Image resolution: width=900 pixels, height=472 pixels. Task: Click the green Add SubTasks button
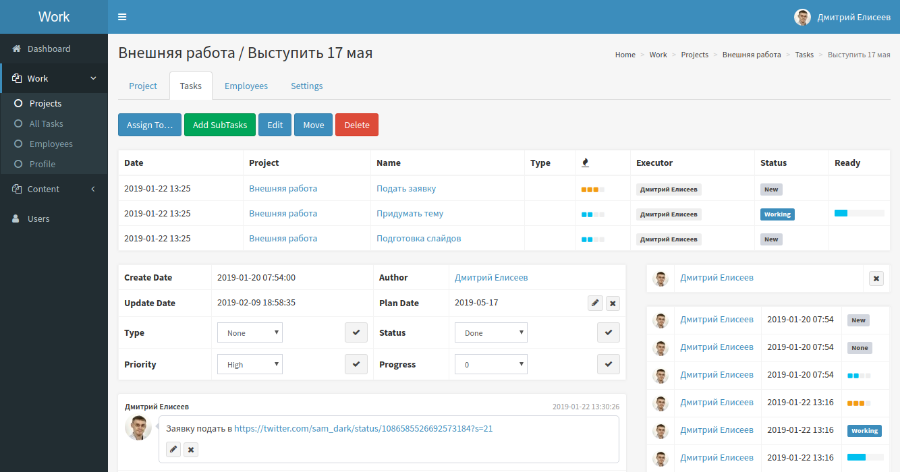(x=219, y=125)
